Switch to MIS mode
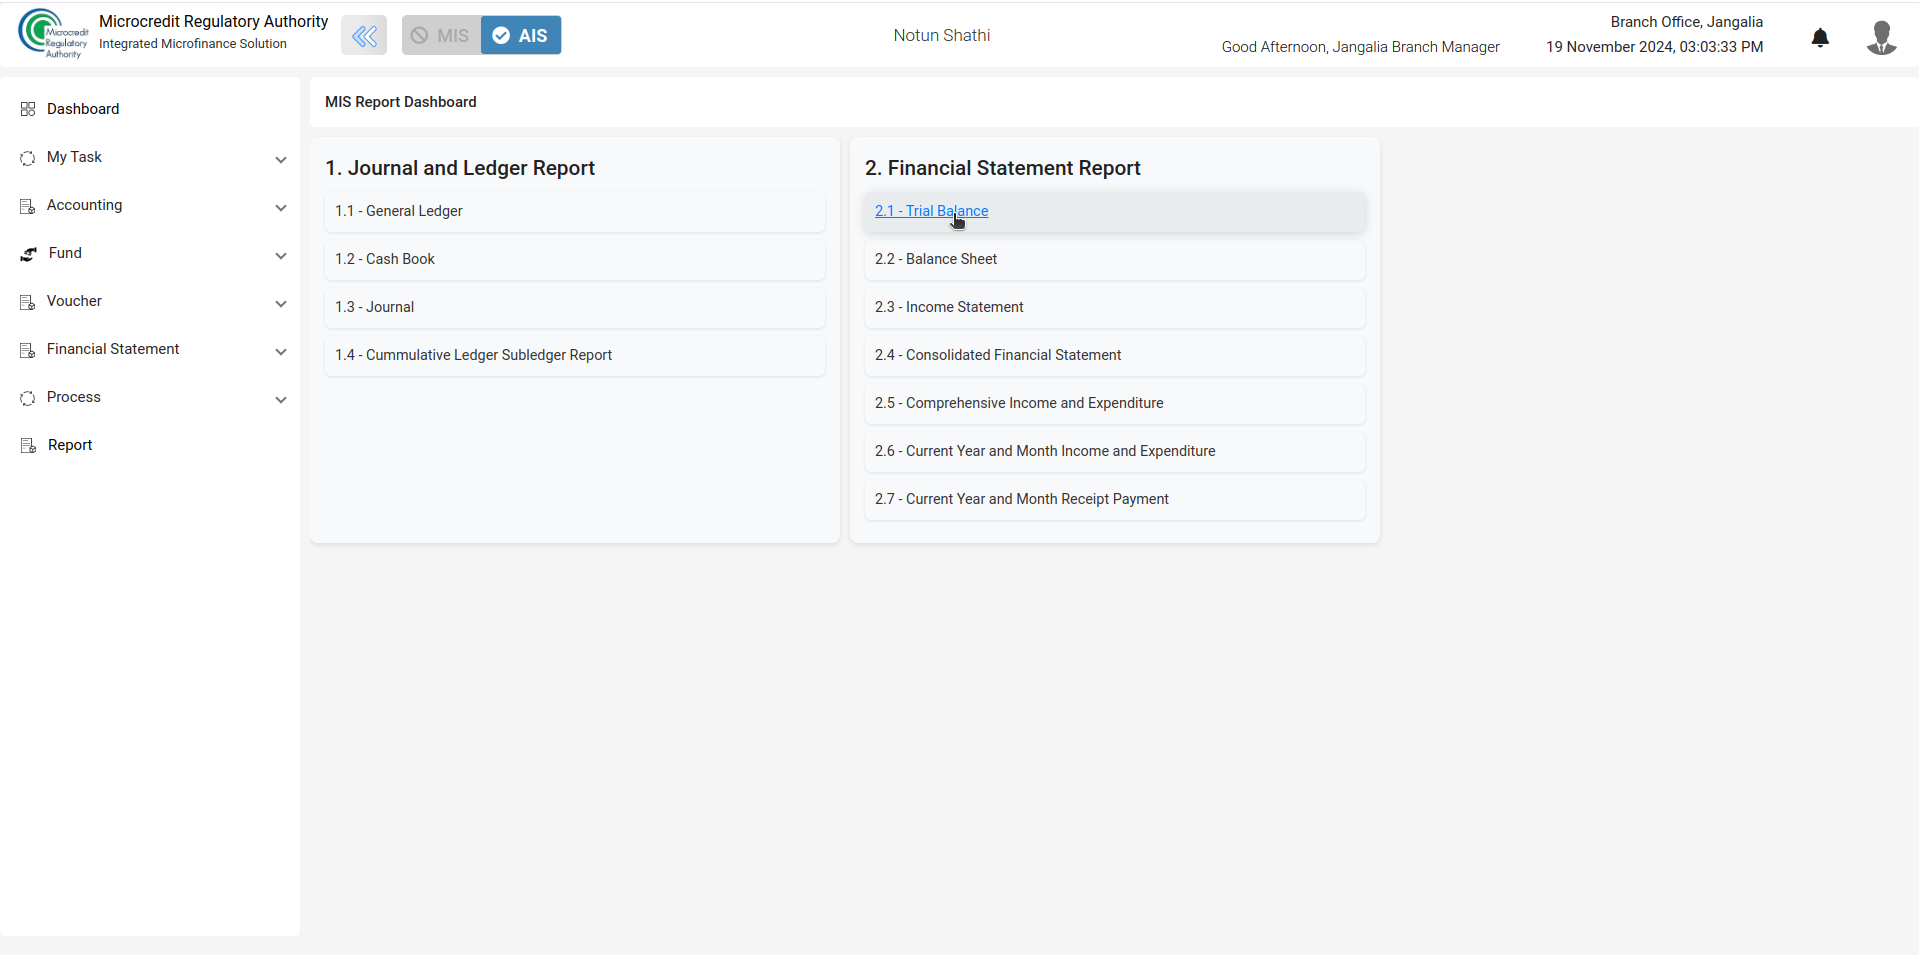Image resolution: width=1919 pixels, height=955 pixels. click(x=441, y=35)
